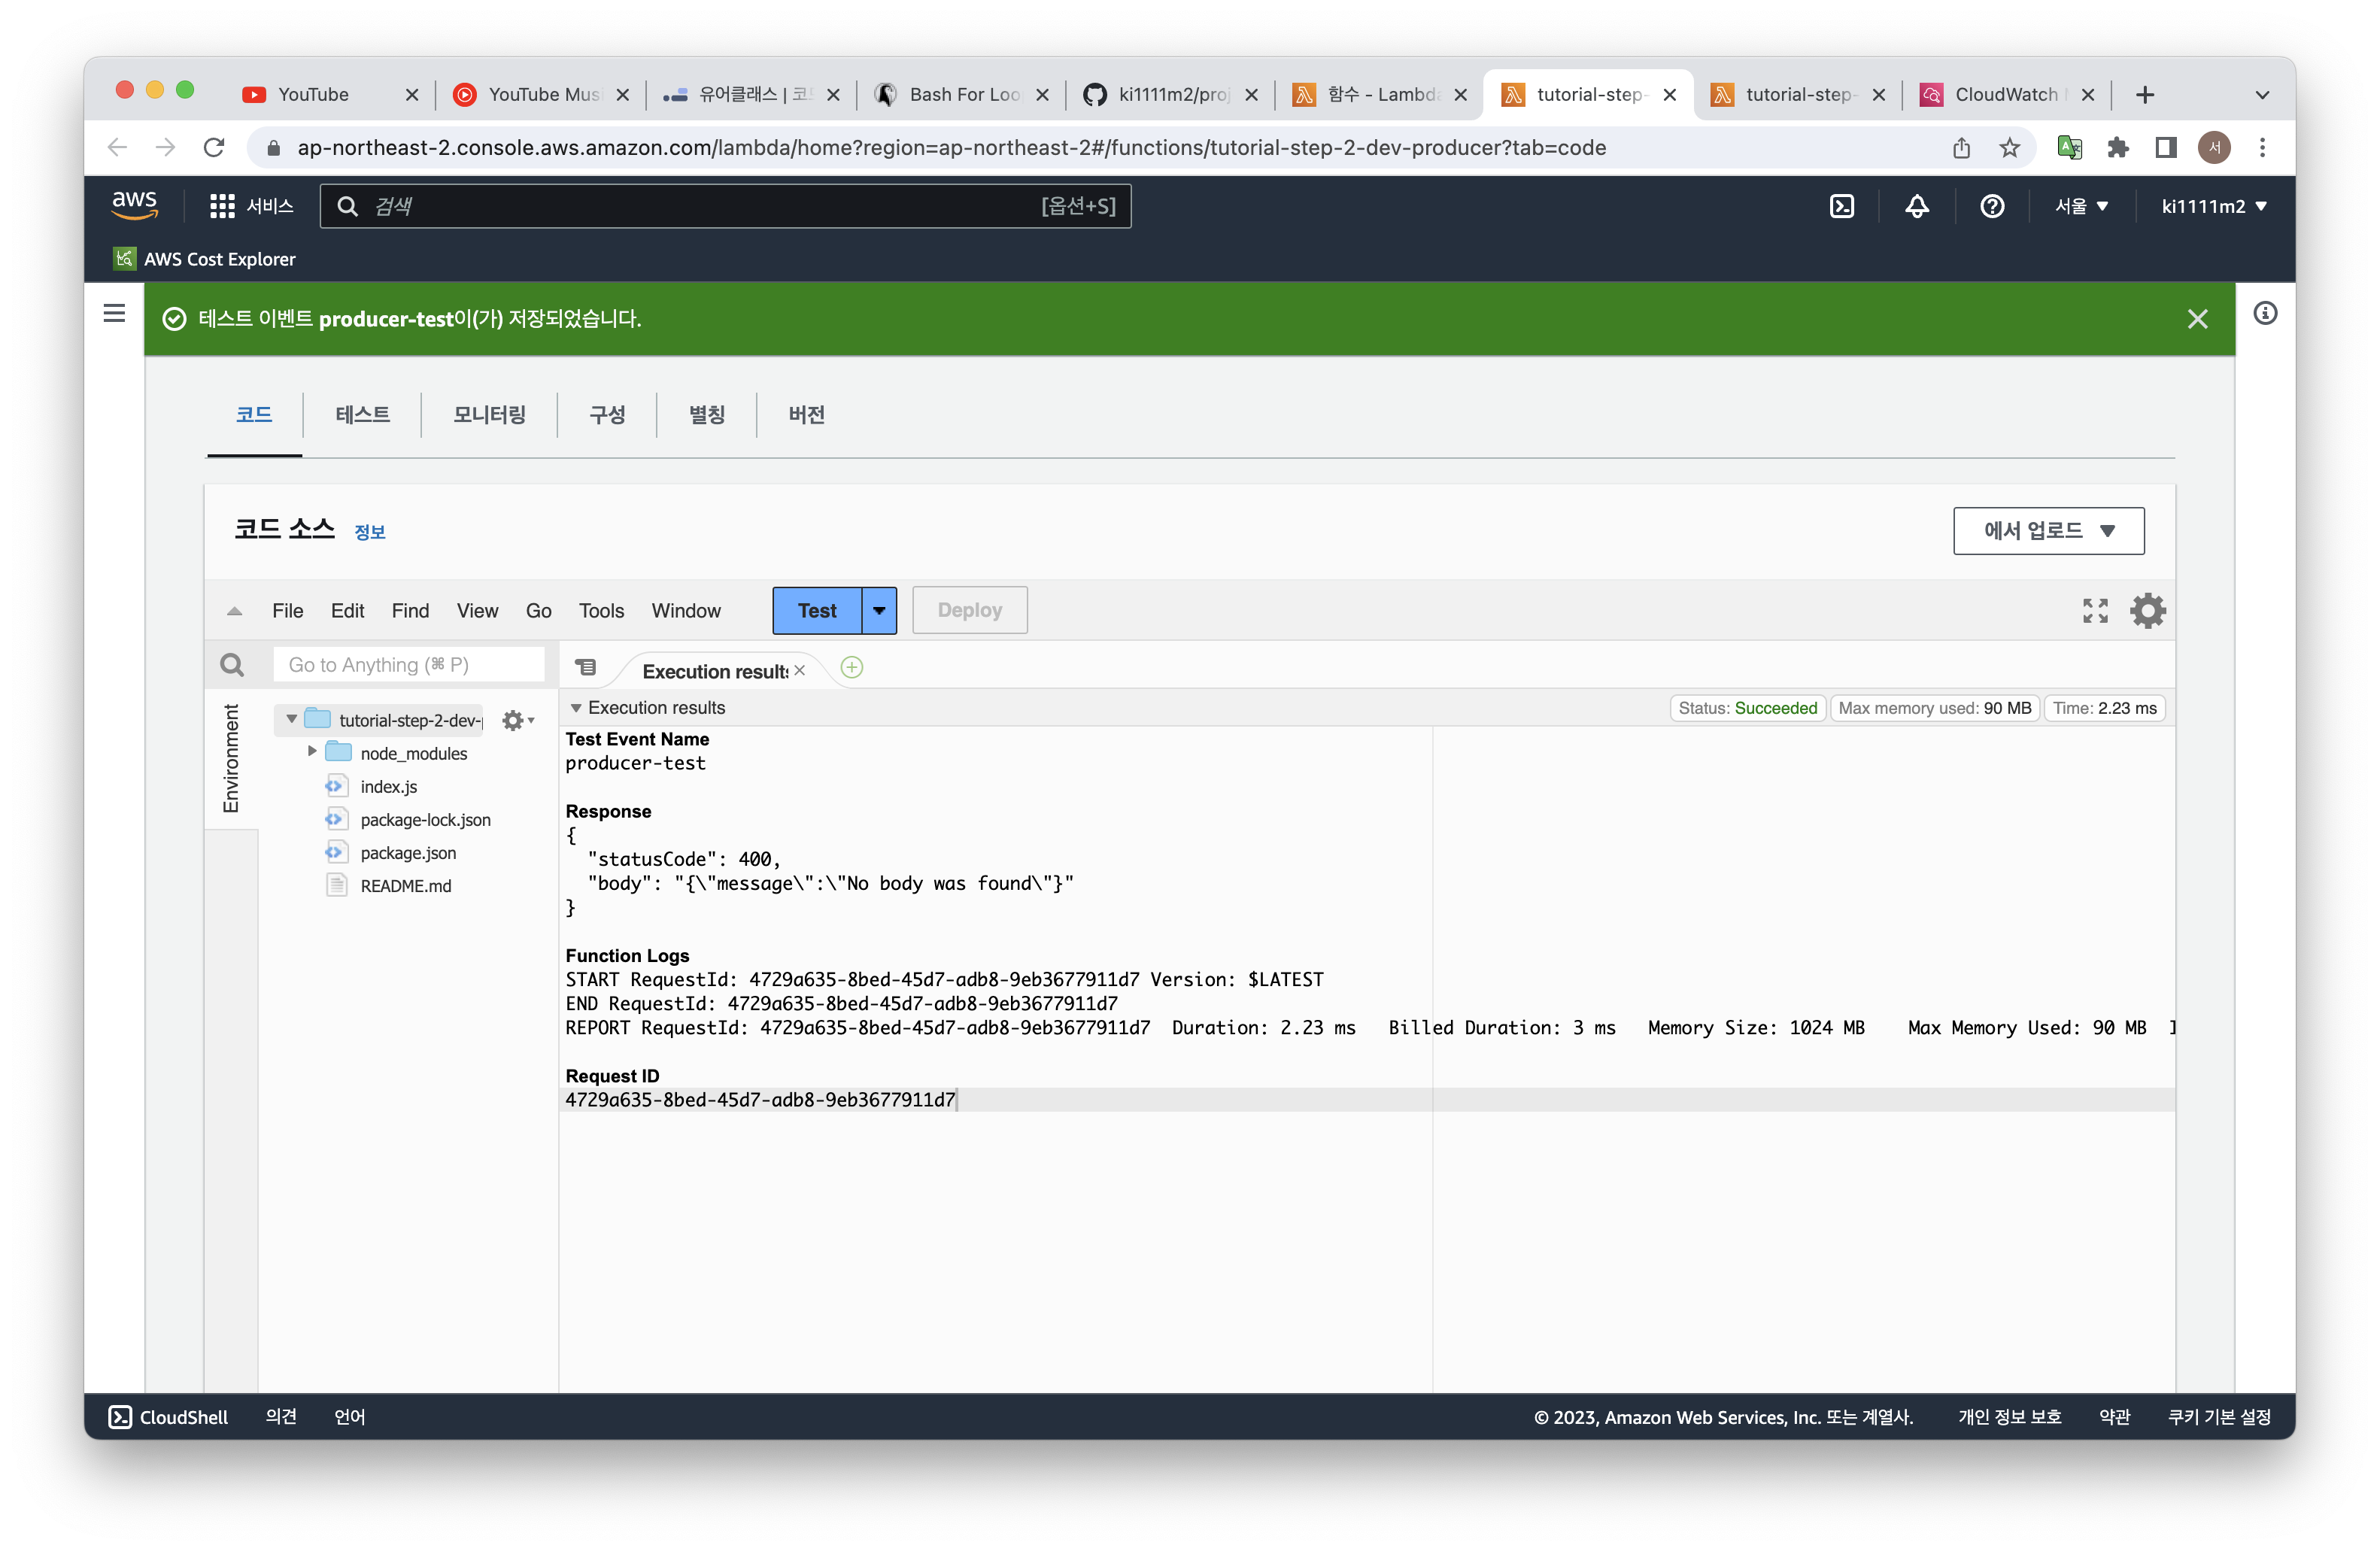Click the search magnifier in Environment panel
Image resolution: width=2380 pixels, height=1551 pixels.
232,665
